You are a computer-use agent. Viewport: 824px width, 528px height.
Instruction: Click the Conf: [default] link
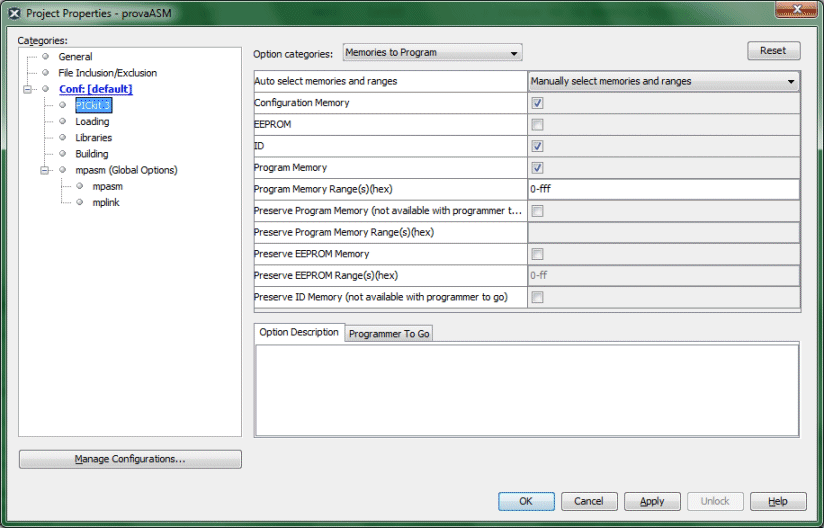(x=95, y=89)
